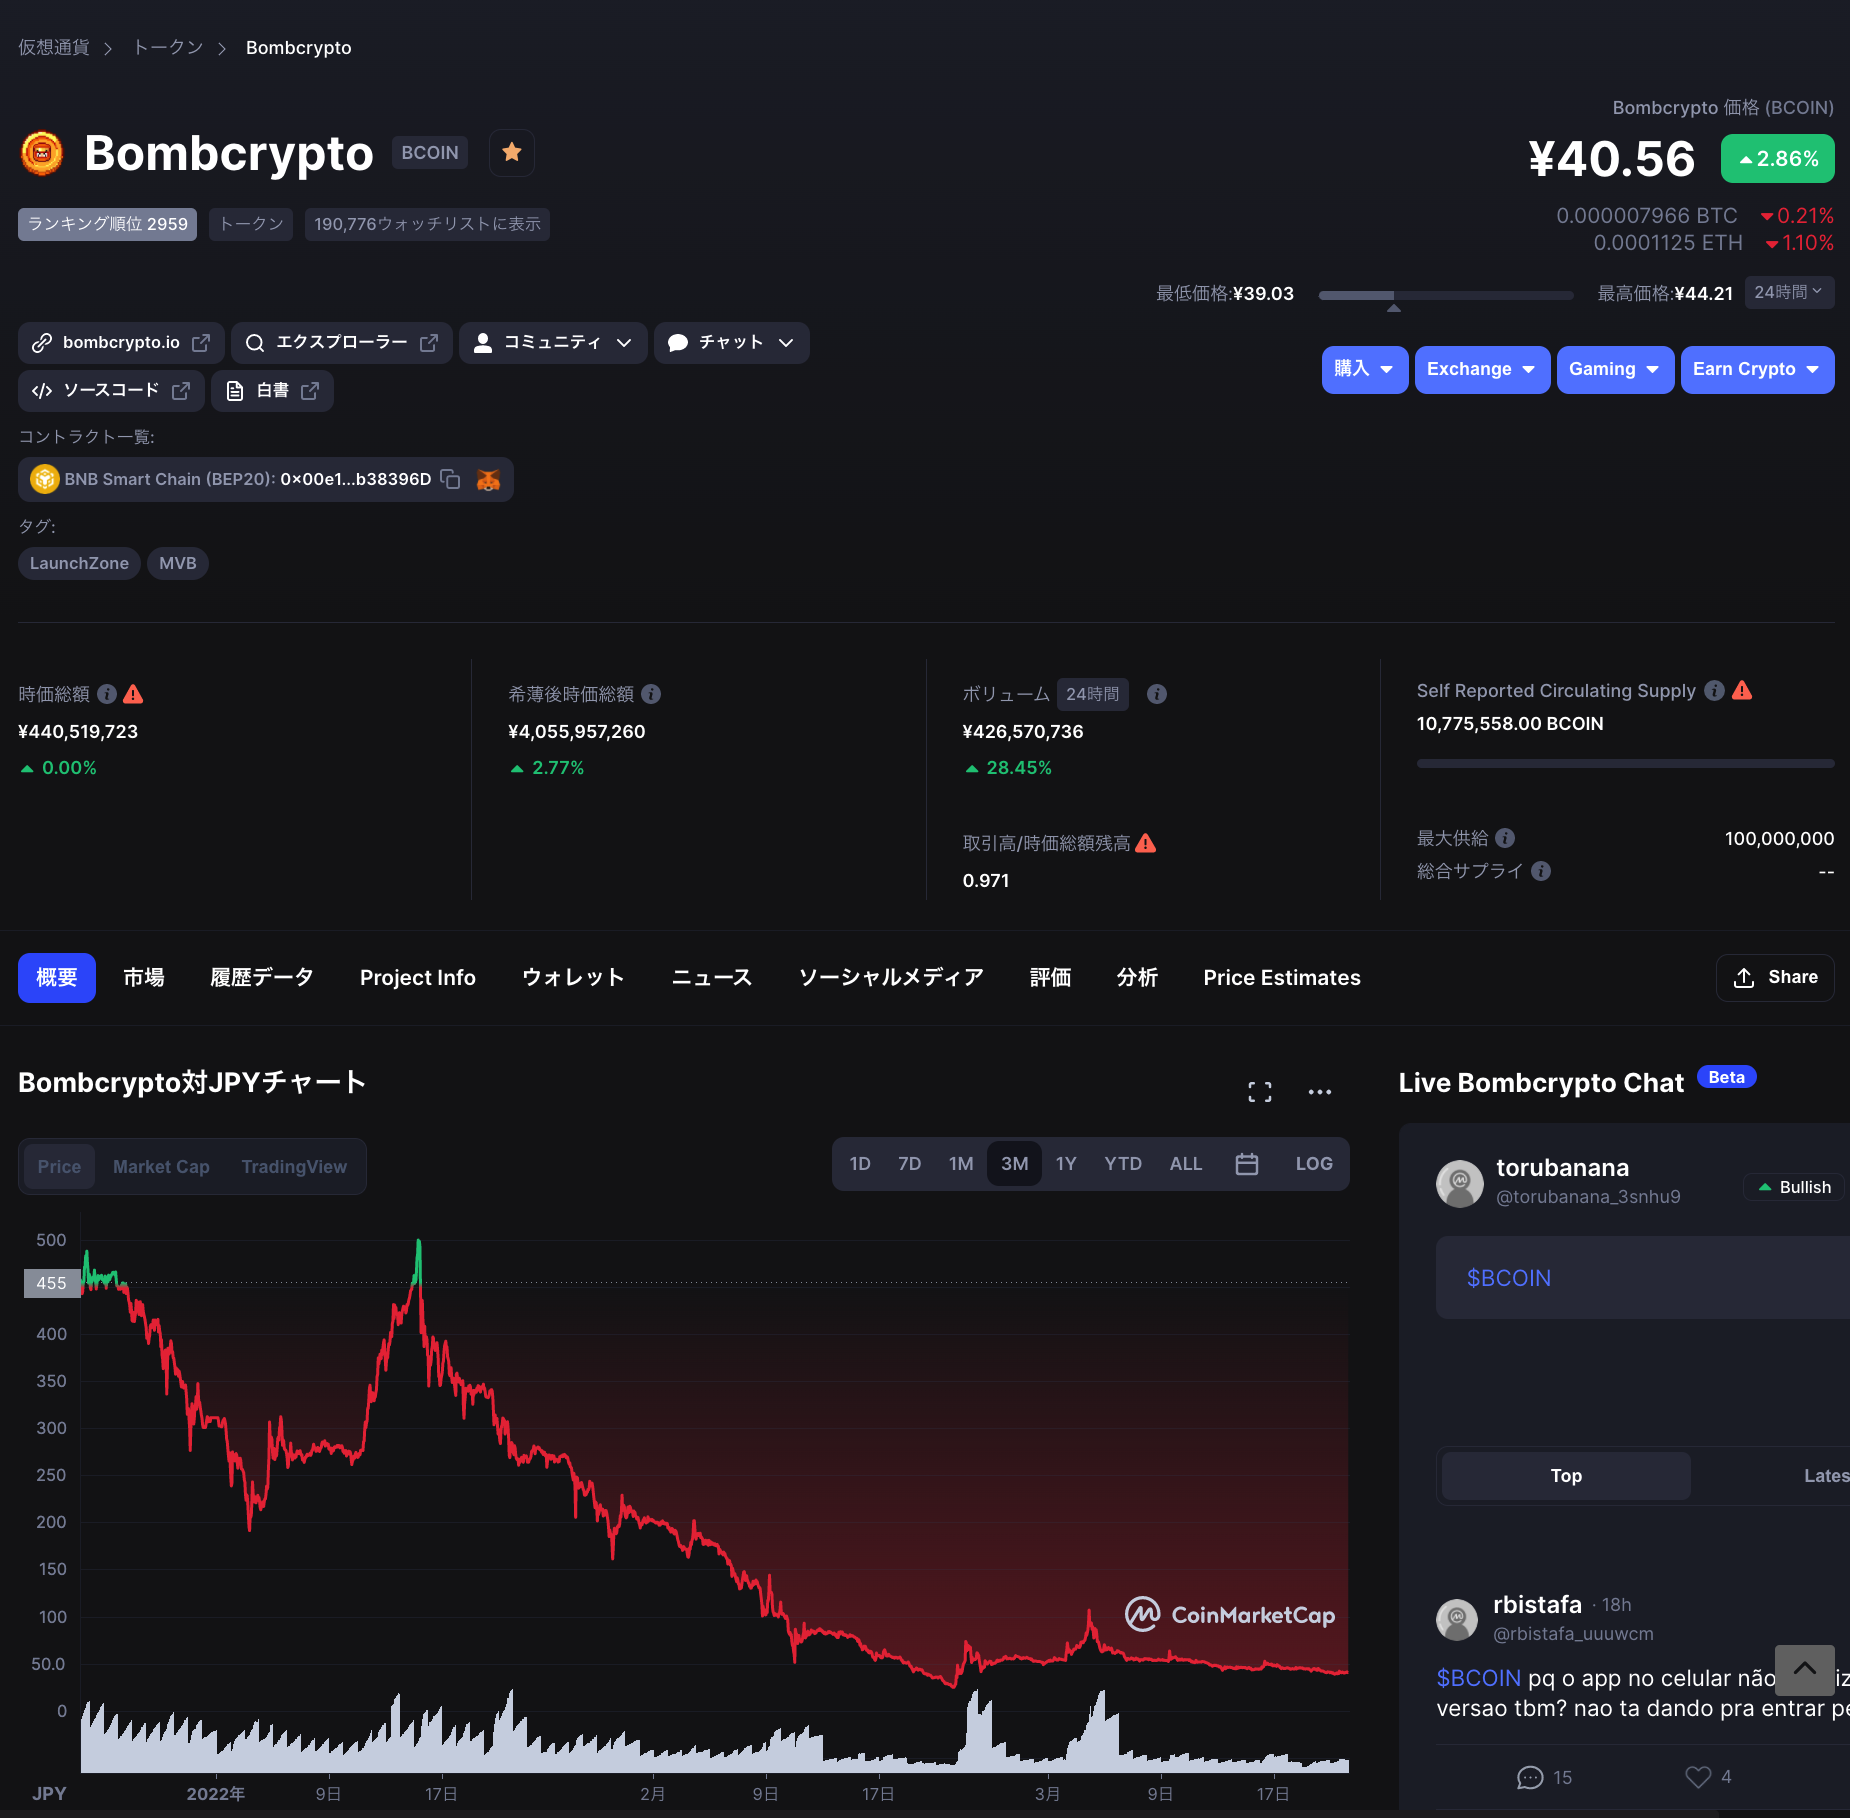Open chart more options ellipsis menu
Screen dimensions: 1850x1818
coord(1320,1092)
